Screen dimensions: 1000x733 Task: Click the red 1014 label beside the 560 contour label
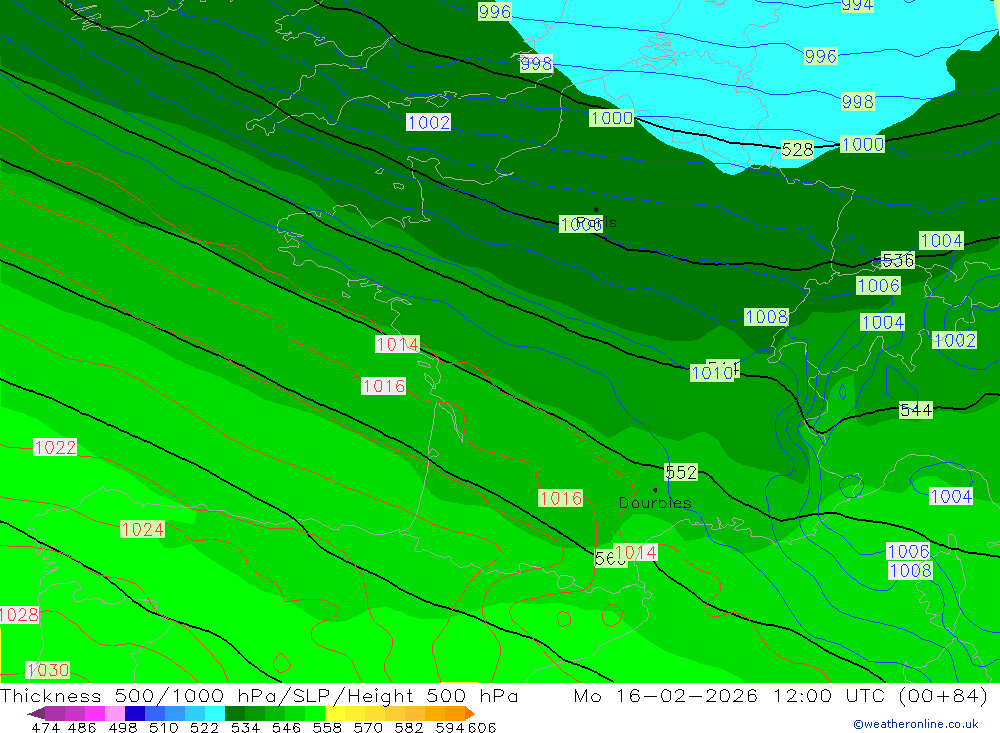[635, 552]
